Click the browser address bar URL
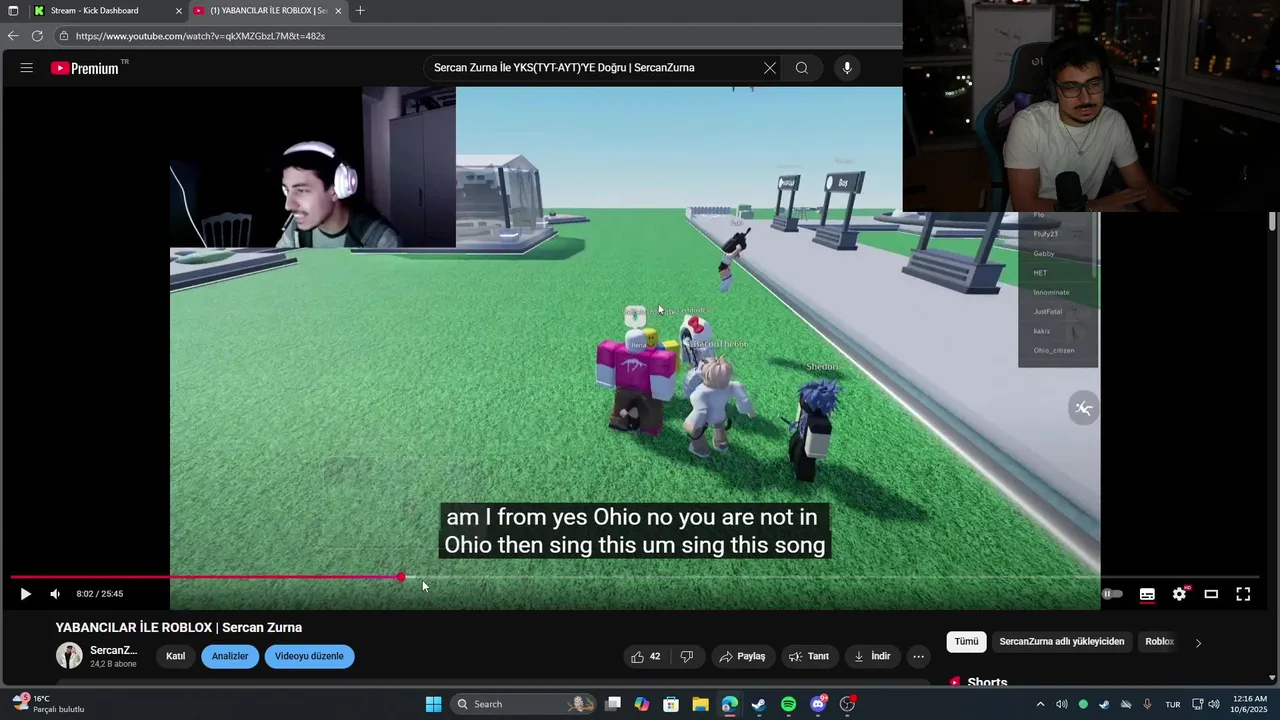 (200, 36)
